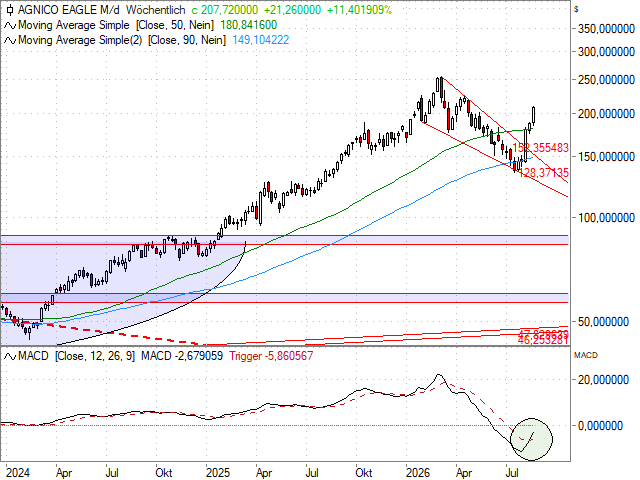Click the MACD [Close, 12, 26, 9] label
Viewport: 640px width, 480px height.
tap(76, 356)
